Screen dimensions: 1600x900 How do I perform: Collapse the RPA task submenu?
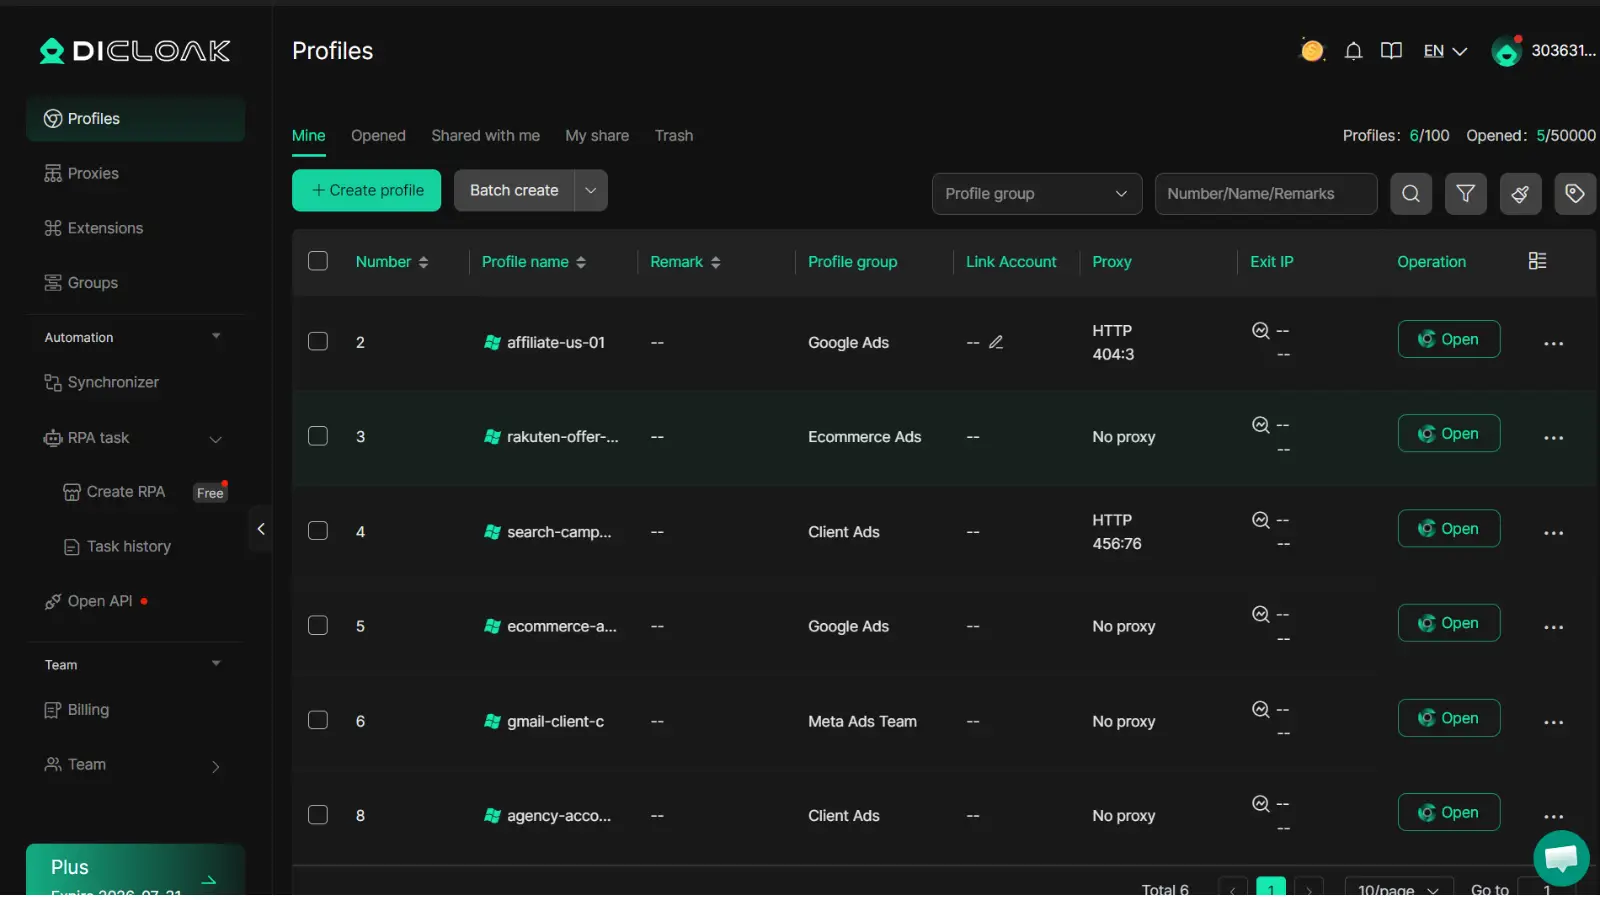[215, 439]
